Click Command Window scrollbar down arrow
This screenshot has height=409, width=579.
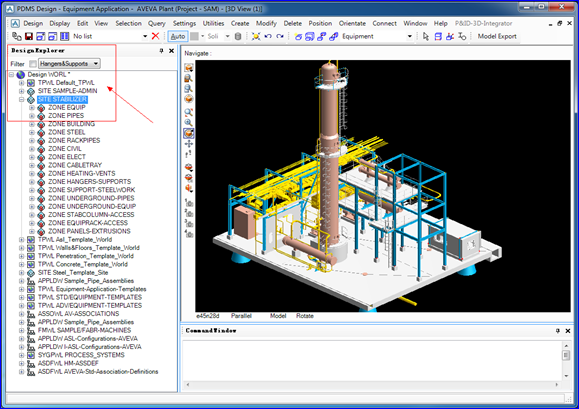pyautogui.click(x=566, y=376)
